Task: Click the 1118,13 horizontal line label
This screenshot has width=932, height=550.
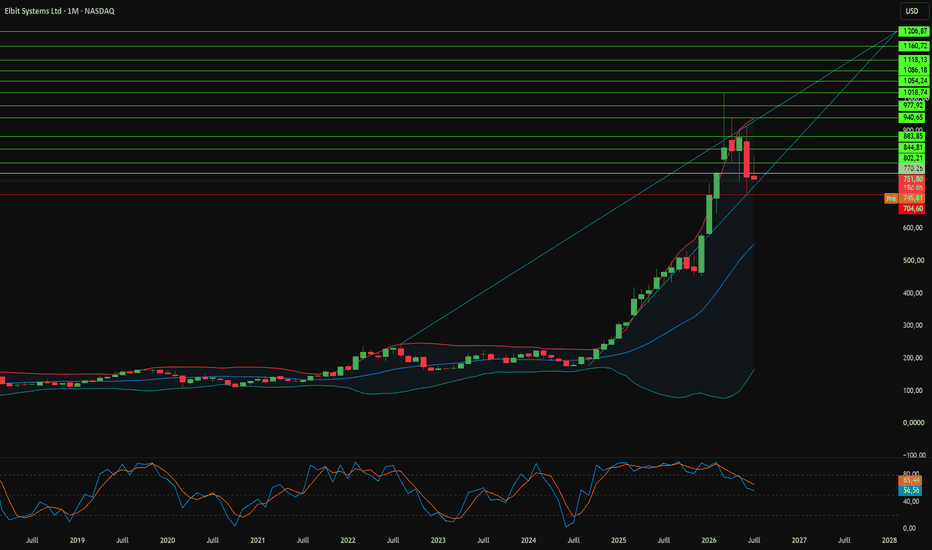Action: pos(913,59)
